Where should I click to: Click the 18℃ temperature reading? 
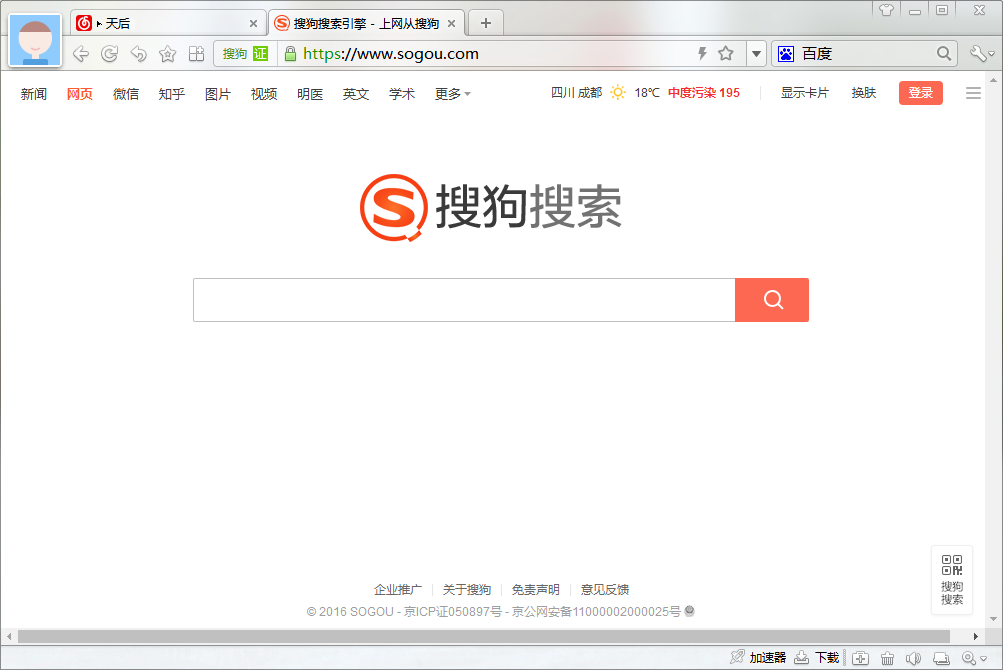647,93
